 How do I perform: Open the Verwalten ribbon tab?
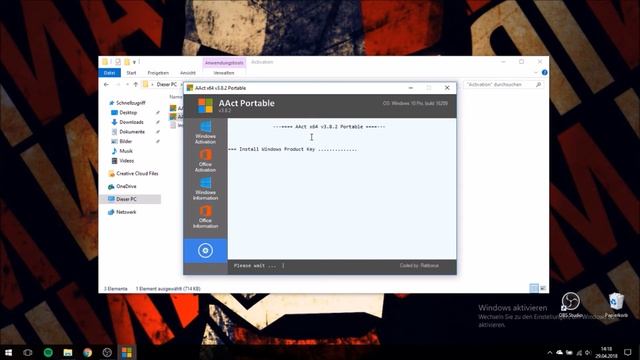(x=224, y=73)
